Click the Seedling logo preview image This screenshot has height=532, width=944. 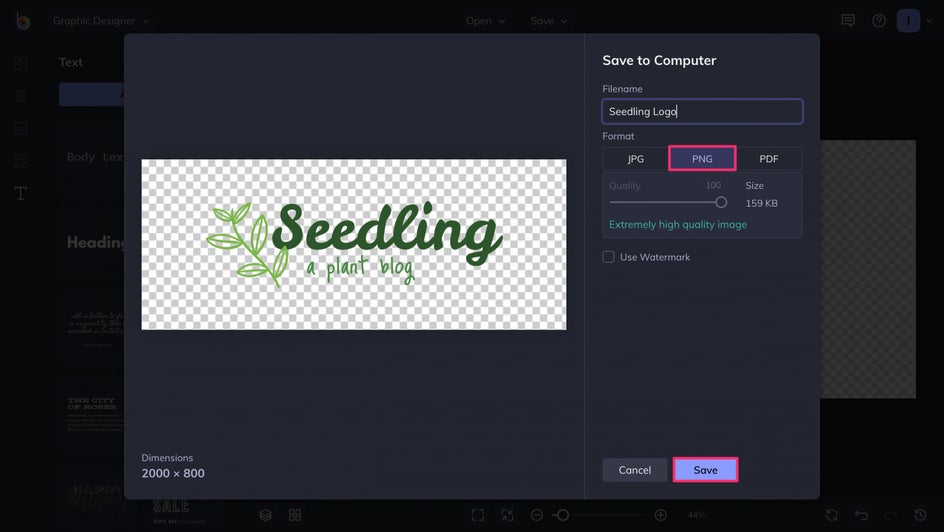pos(354,244)
